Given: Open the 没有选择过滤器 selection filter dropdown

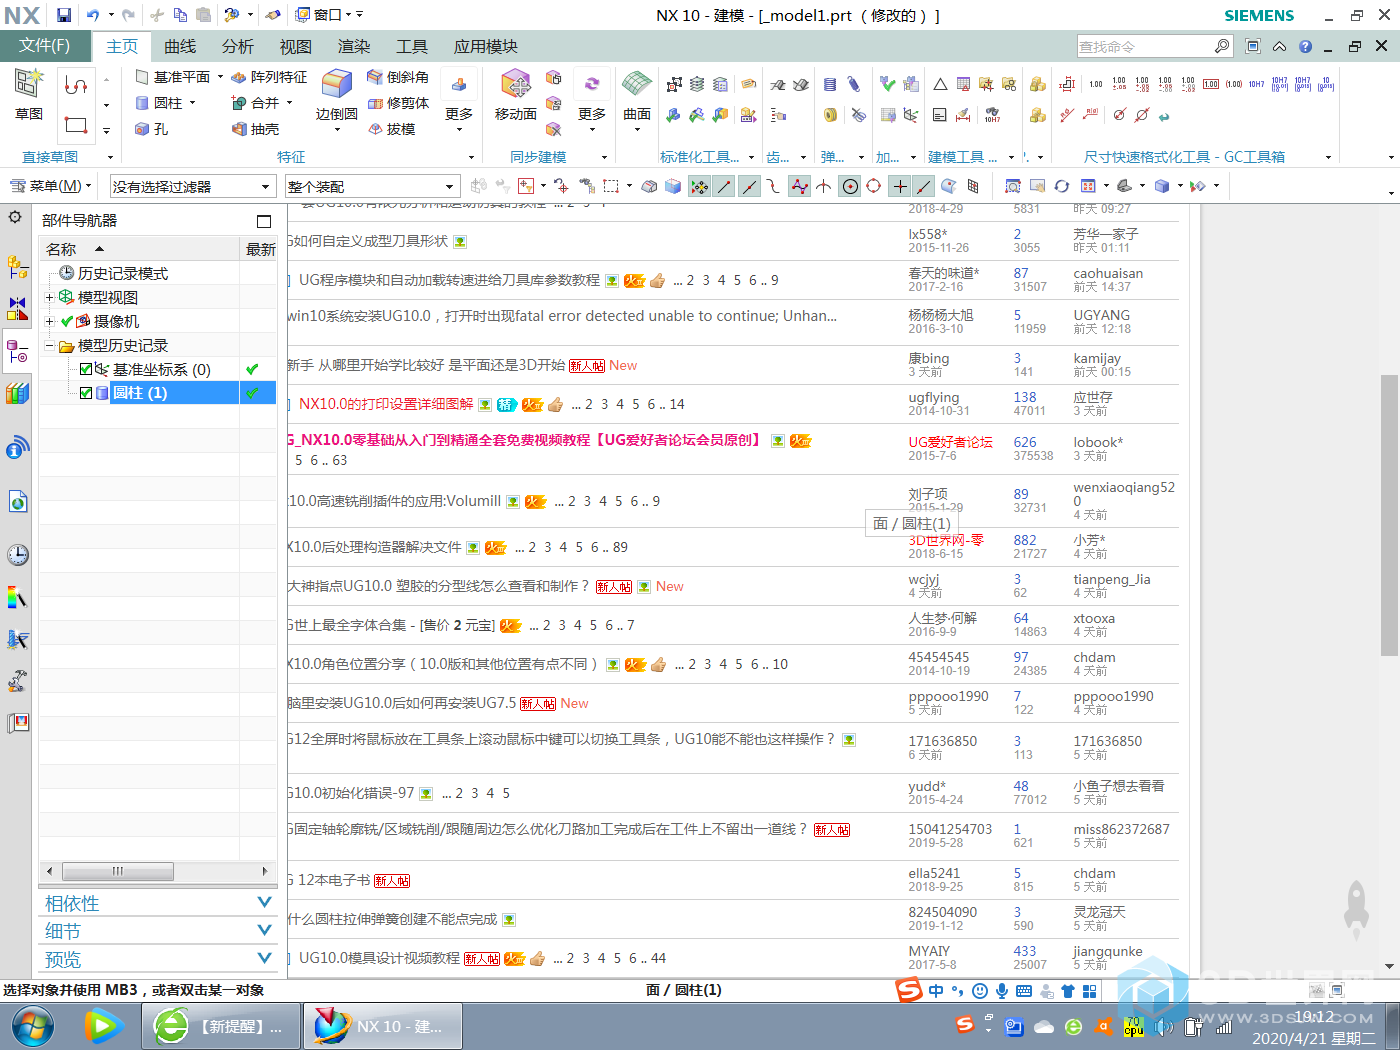Looking at the screenshot, I should (x=193, y=187).
